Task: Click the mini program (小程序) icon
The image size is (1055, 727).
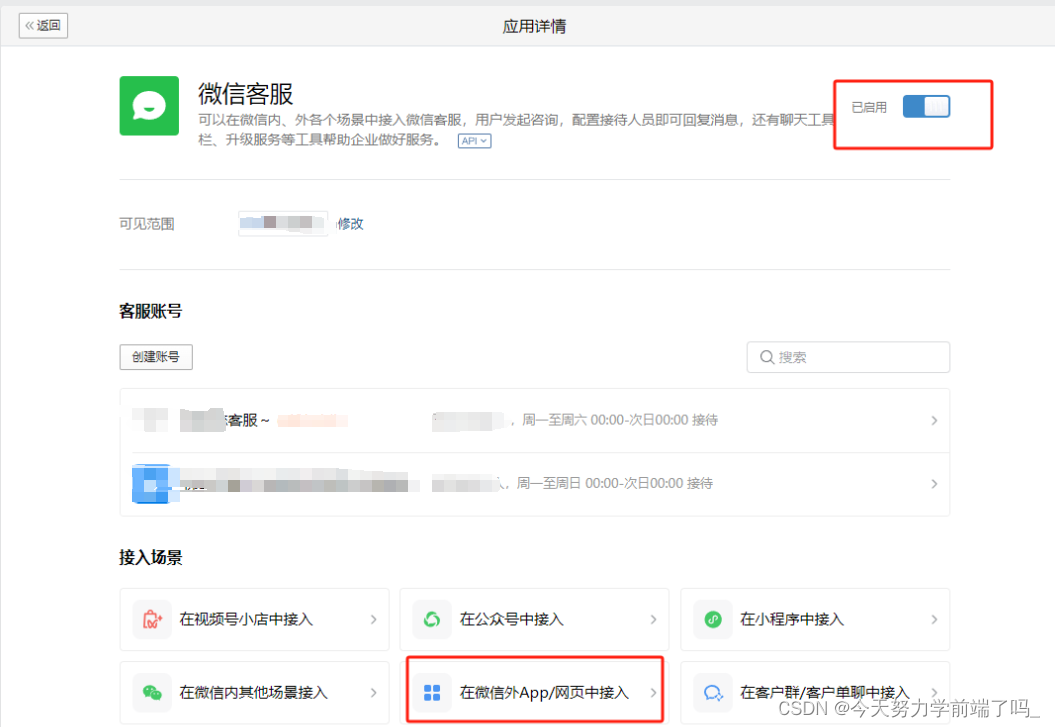Action: tap(713, 619)
